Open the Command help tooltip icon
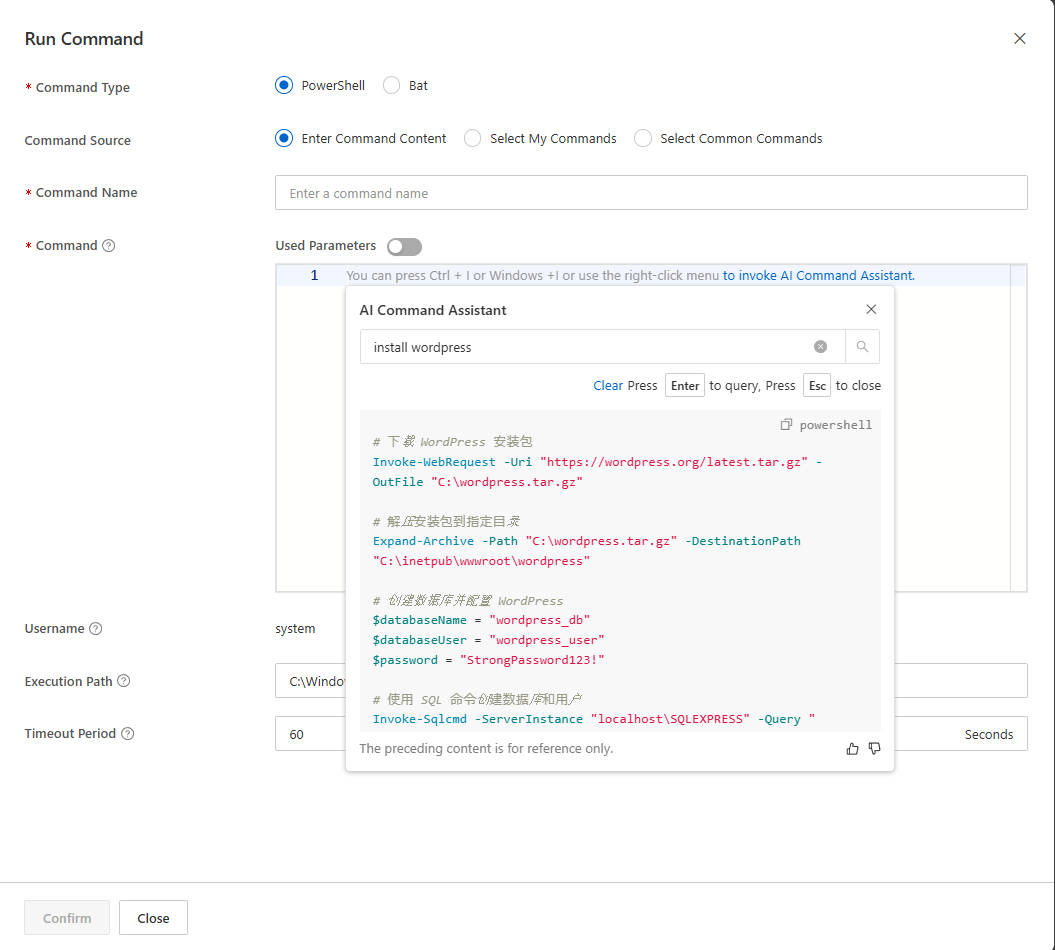1055x950 pixels. (108, 246)
